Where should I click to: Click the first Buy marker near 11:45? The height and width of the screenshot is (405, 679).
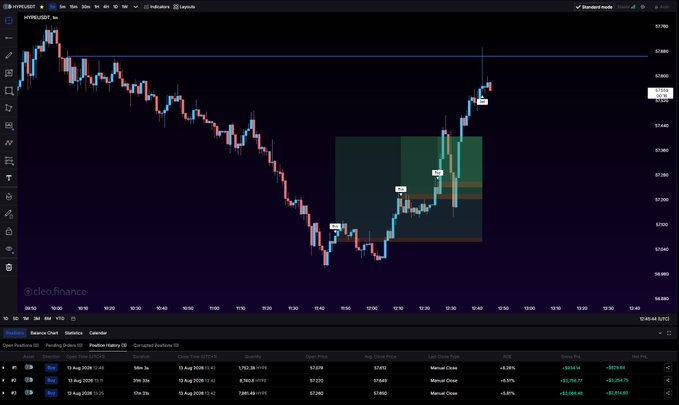pos(335,226)
